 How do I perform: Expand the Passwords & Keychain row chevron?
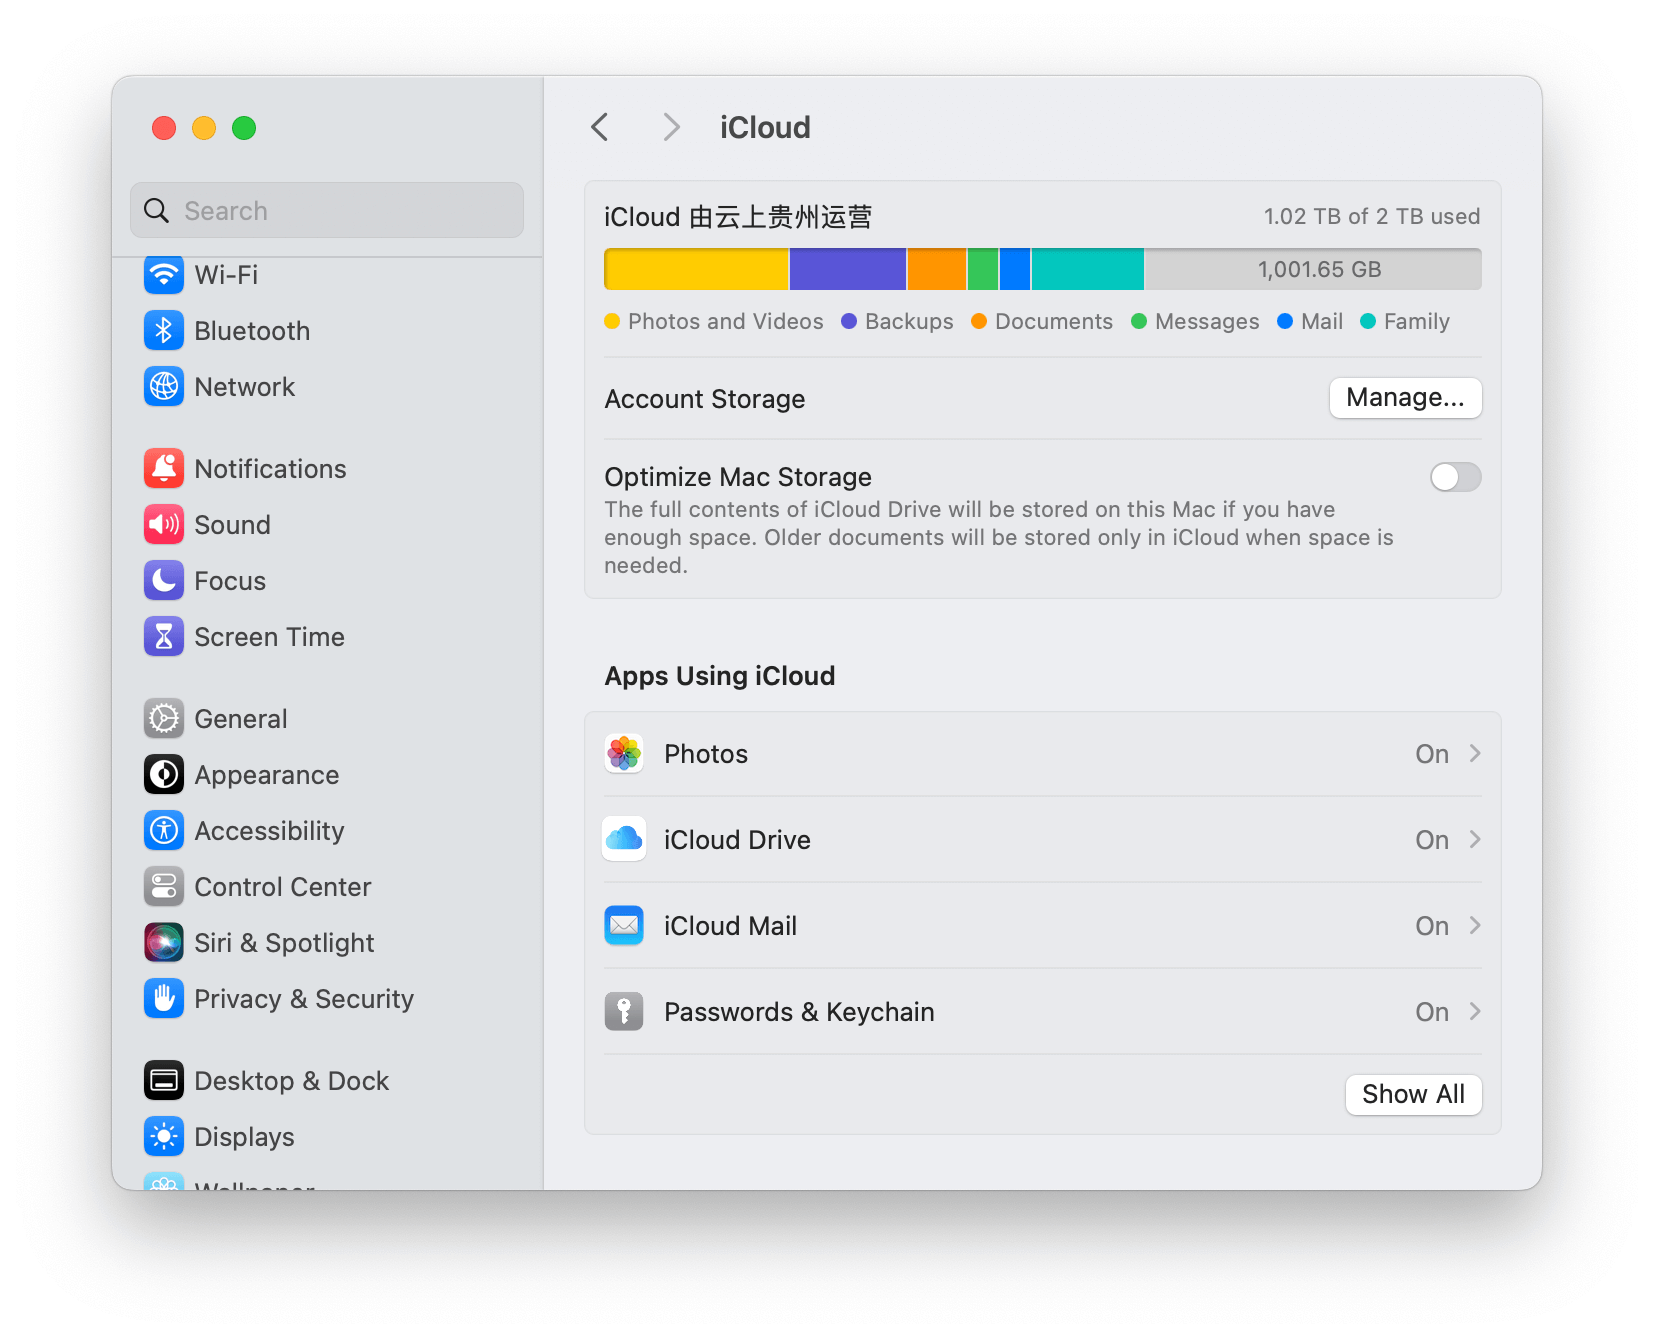(x=1475, y=1012)
